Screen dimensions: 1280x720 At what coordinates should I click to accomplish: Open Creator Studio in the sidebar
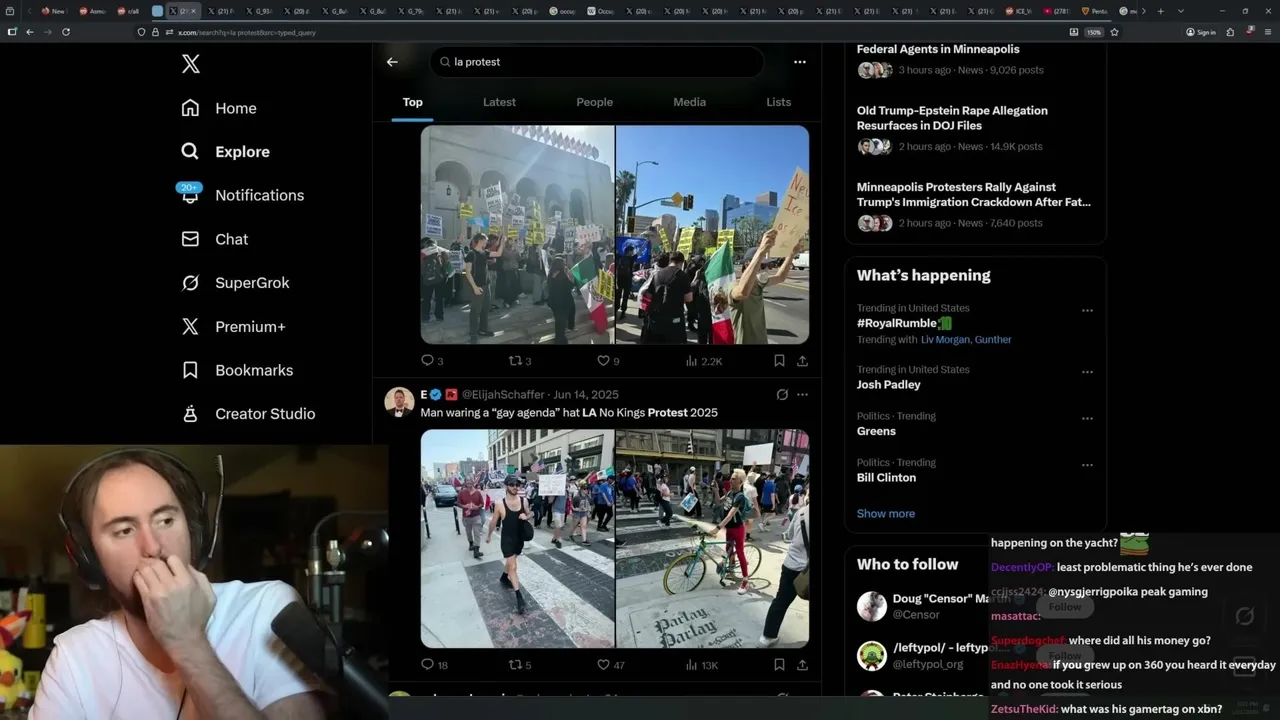click(x=248, y=413)
